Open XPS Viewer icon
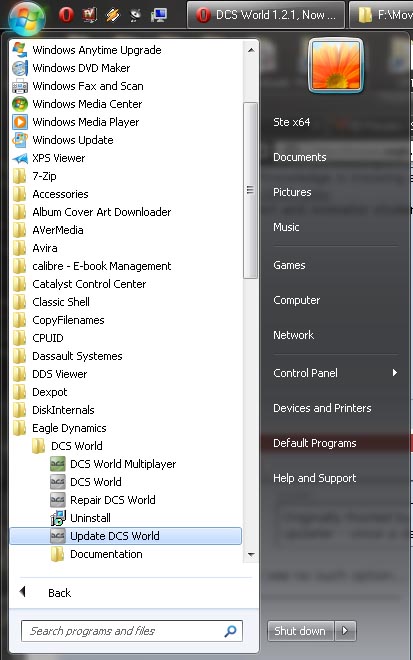The height and width of the screenshot is (660, 413). click(x=20, y=158)
